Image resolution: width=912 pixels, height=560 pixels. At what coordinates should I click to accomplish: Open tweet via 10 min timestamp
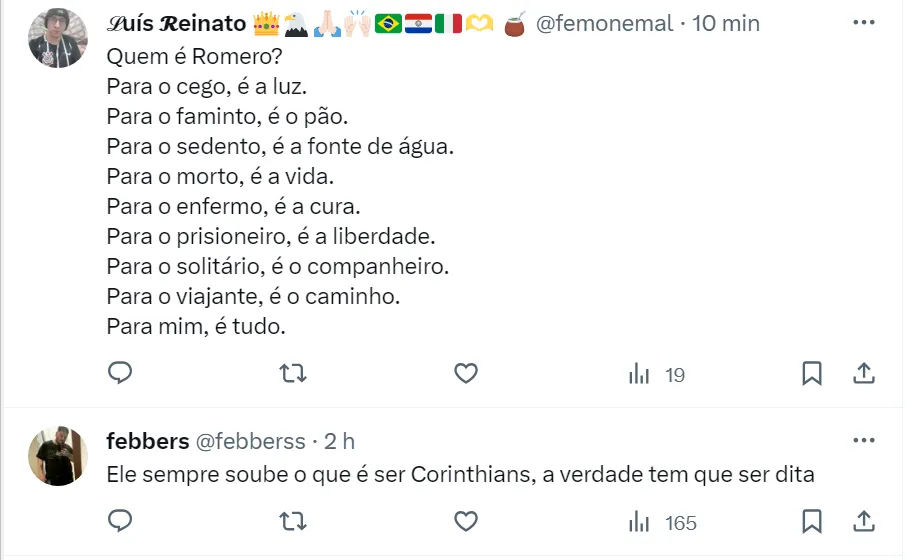[726, 24]
